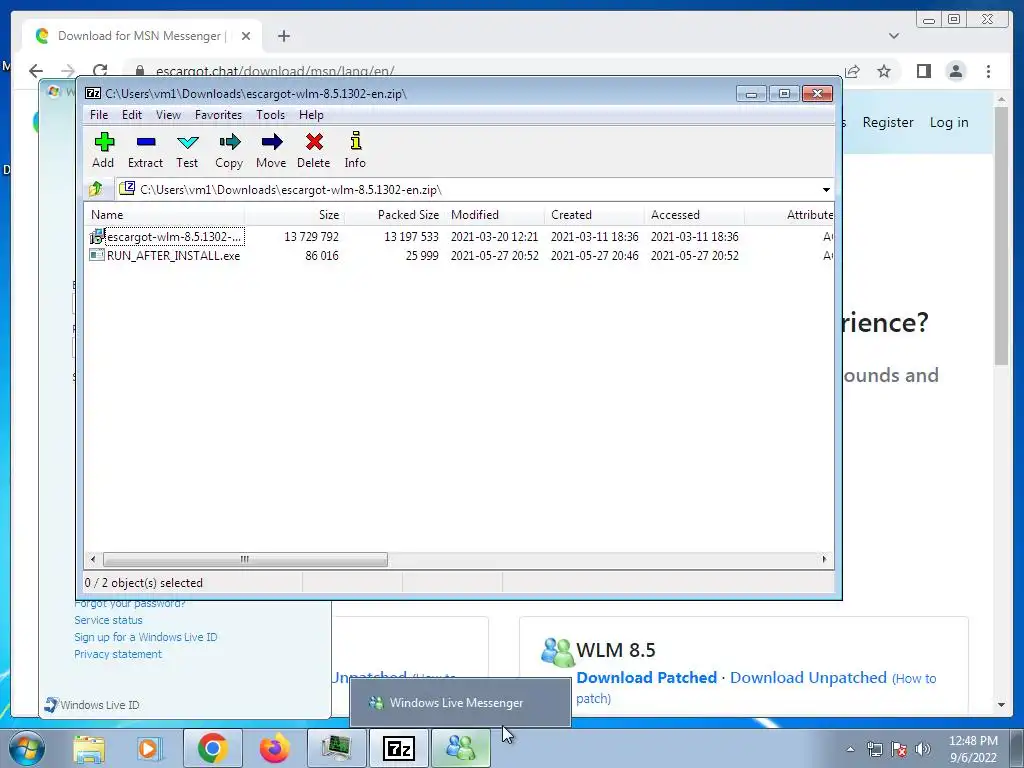Open the Favorites menu in 7-Zip

pos(218,115)
